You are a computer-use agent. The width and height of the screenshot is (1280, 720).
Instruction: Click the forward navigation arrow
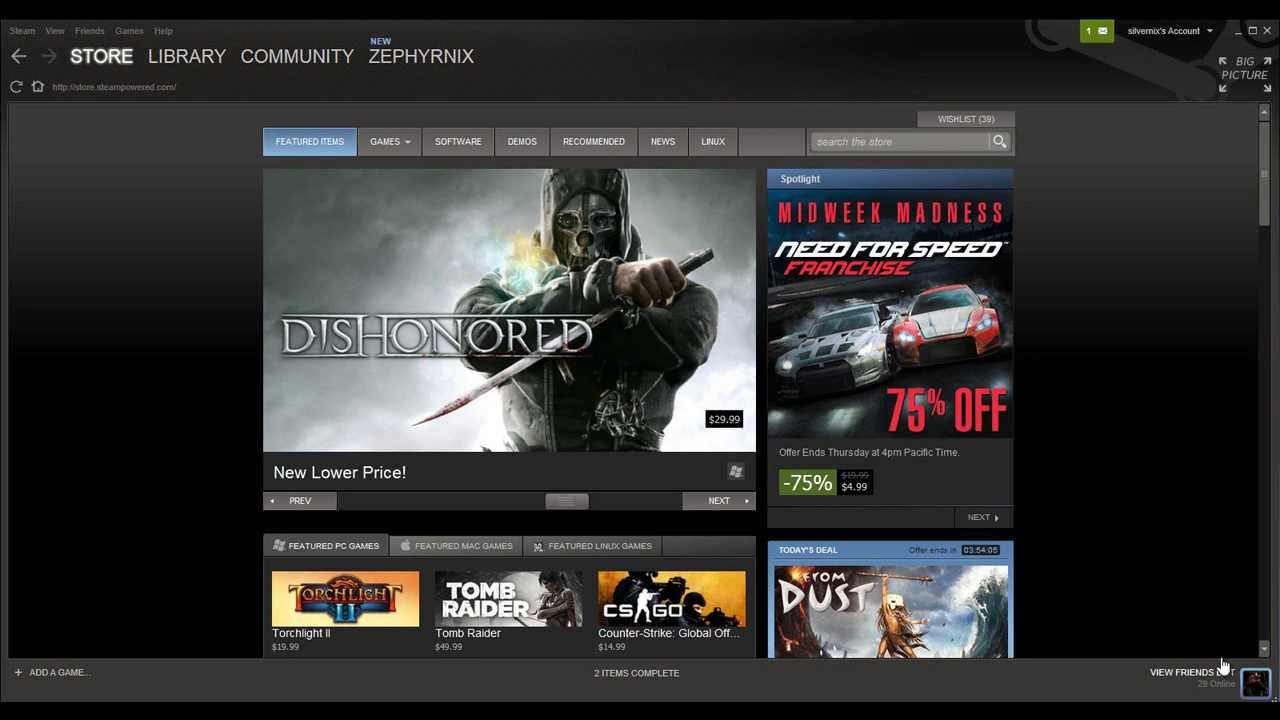48,57
